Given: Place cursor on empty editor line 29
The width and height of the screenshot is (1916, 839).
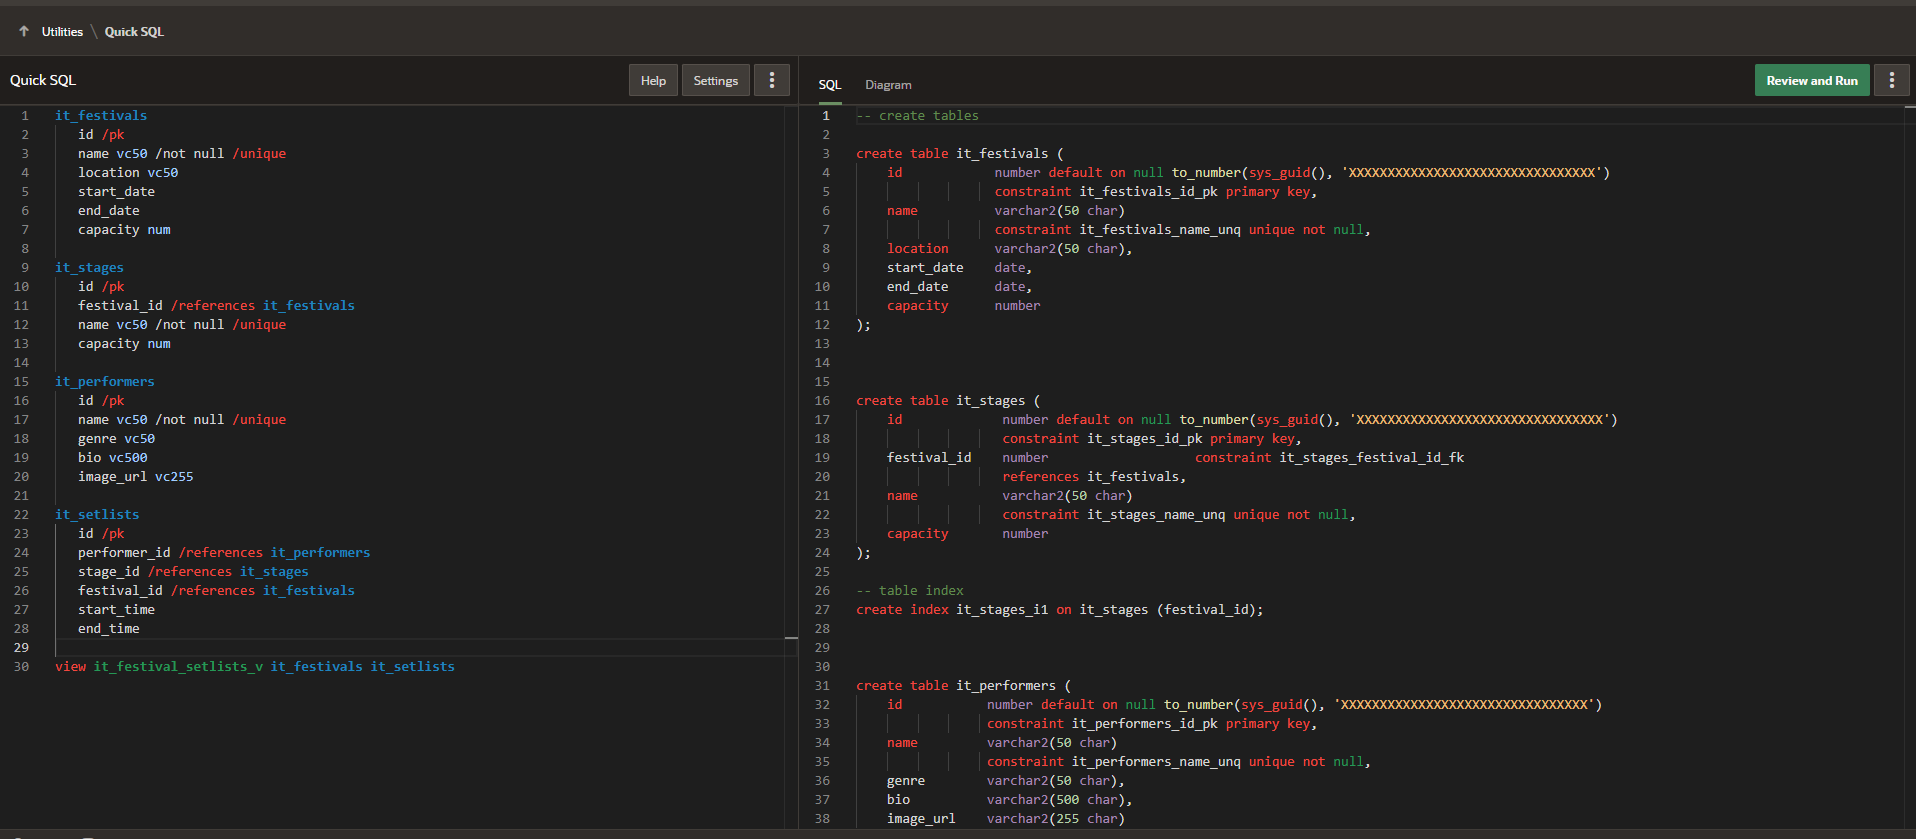Looking at the screenshot, I should pos(420,648).
